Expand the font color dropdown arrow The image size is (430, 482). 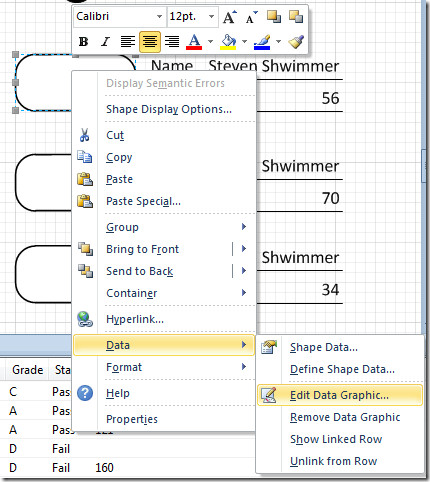210,42
